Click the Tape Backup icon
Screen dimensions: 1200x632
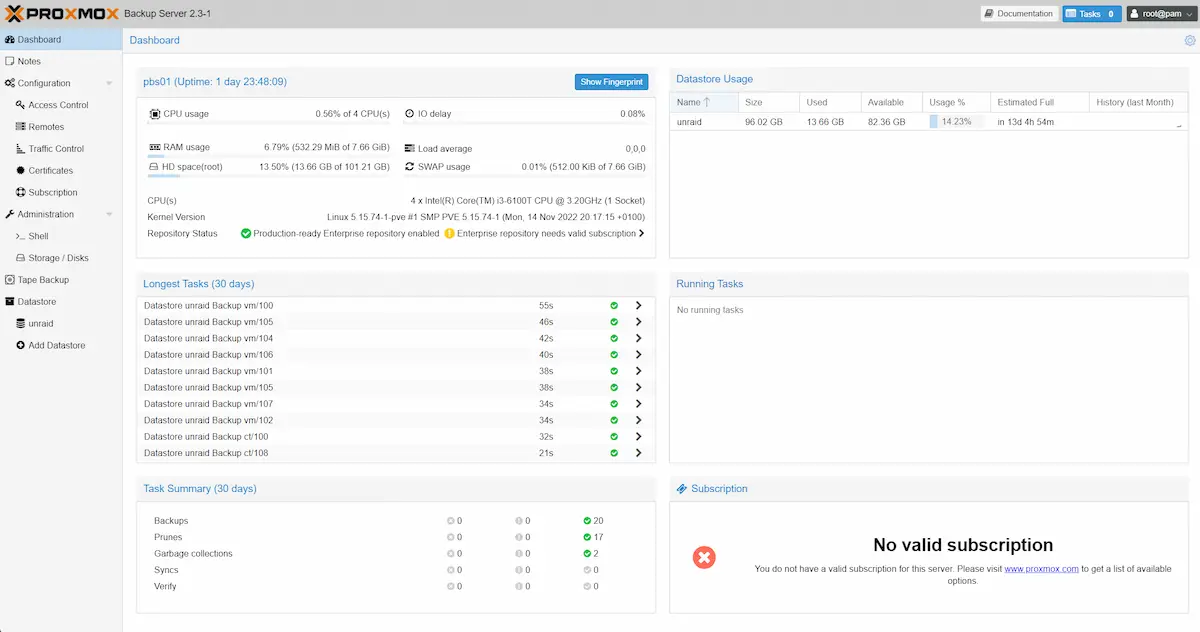(12, 279)
